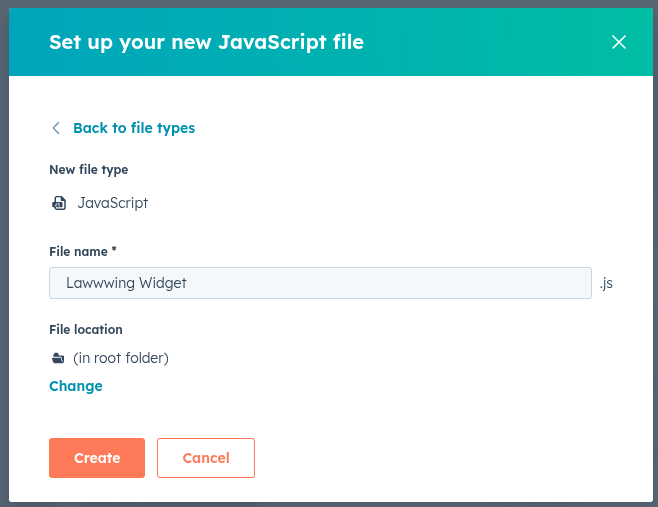Click the "New file type" label
The width and height of the screenshot is (658, 507).
pyautogui.click(x=89, y=170)
